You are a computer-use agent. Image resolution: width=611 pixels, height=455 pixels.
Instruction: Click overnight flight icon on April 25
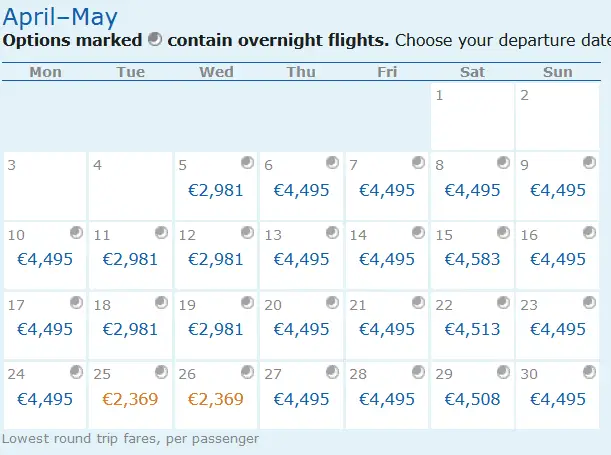pos(162,373)
